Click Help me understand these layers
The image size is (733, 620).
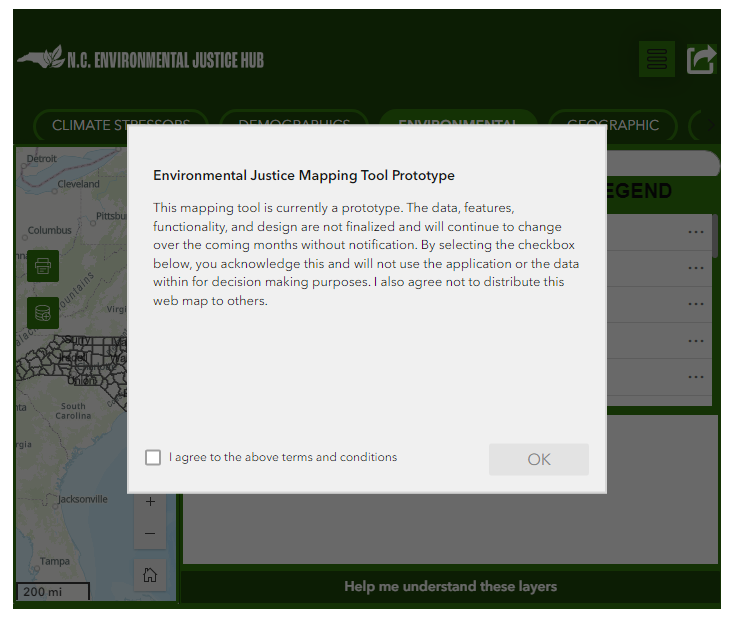click(450, 587)
